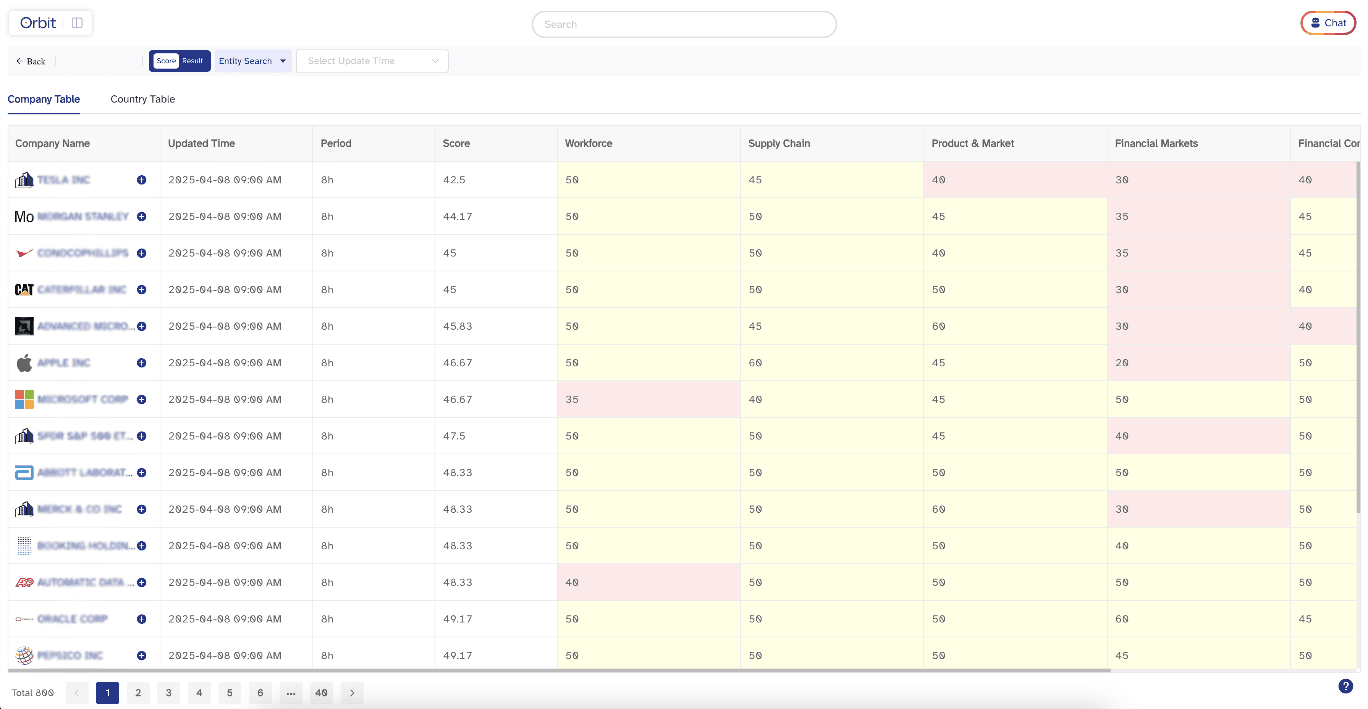Jump to last page 40
The image size is (1368, 709).
[321, 692]
